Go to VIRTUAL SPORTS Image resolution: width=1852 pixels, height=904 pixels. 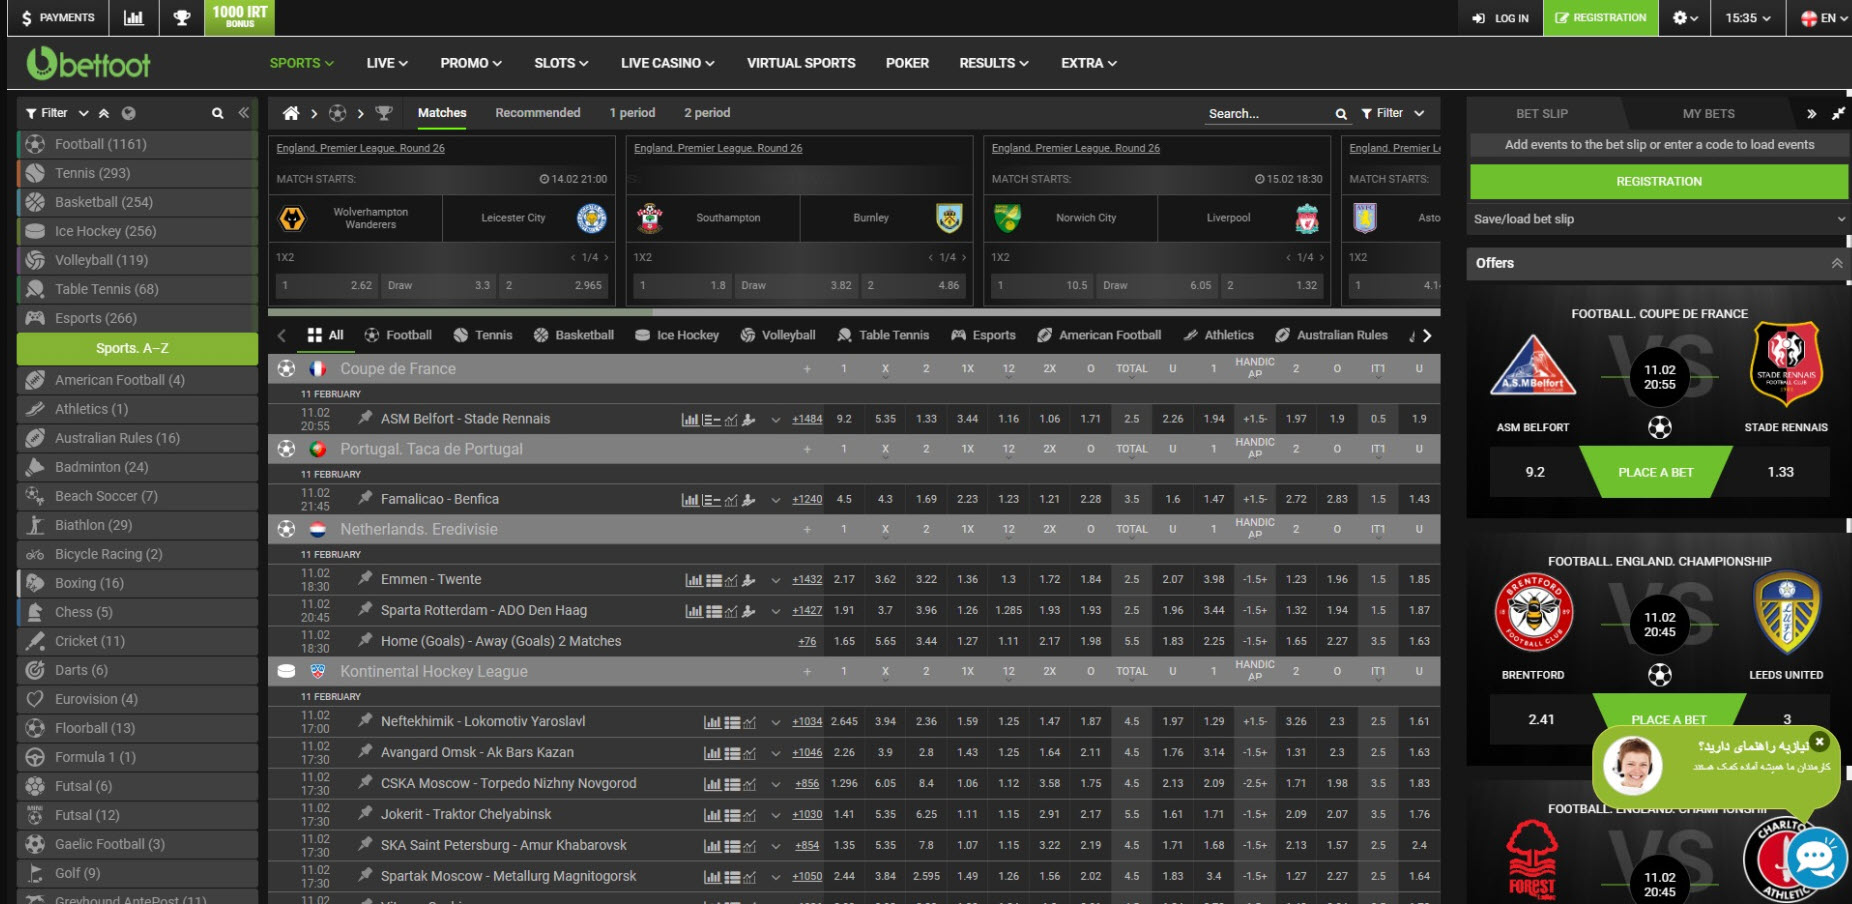801,63
